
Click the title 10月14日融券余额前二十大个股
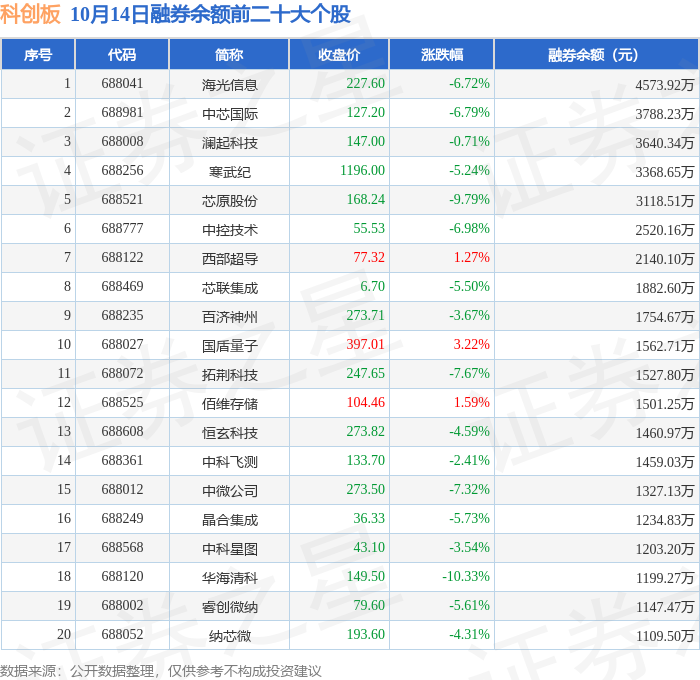click(x=210, y=14)
